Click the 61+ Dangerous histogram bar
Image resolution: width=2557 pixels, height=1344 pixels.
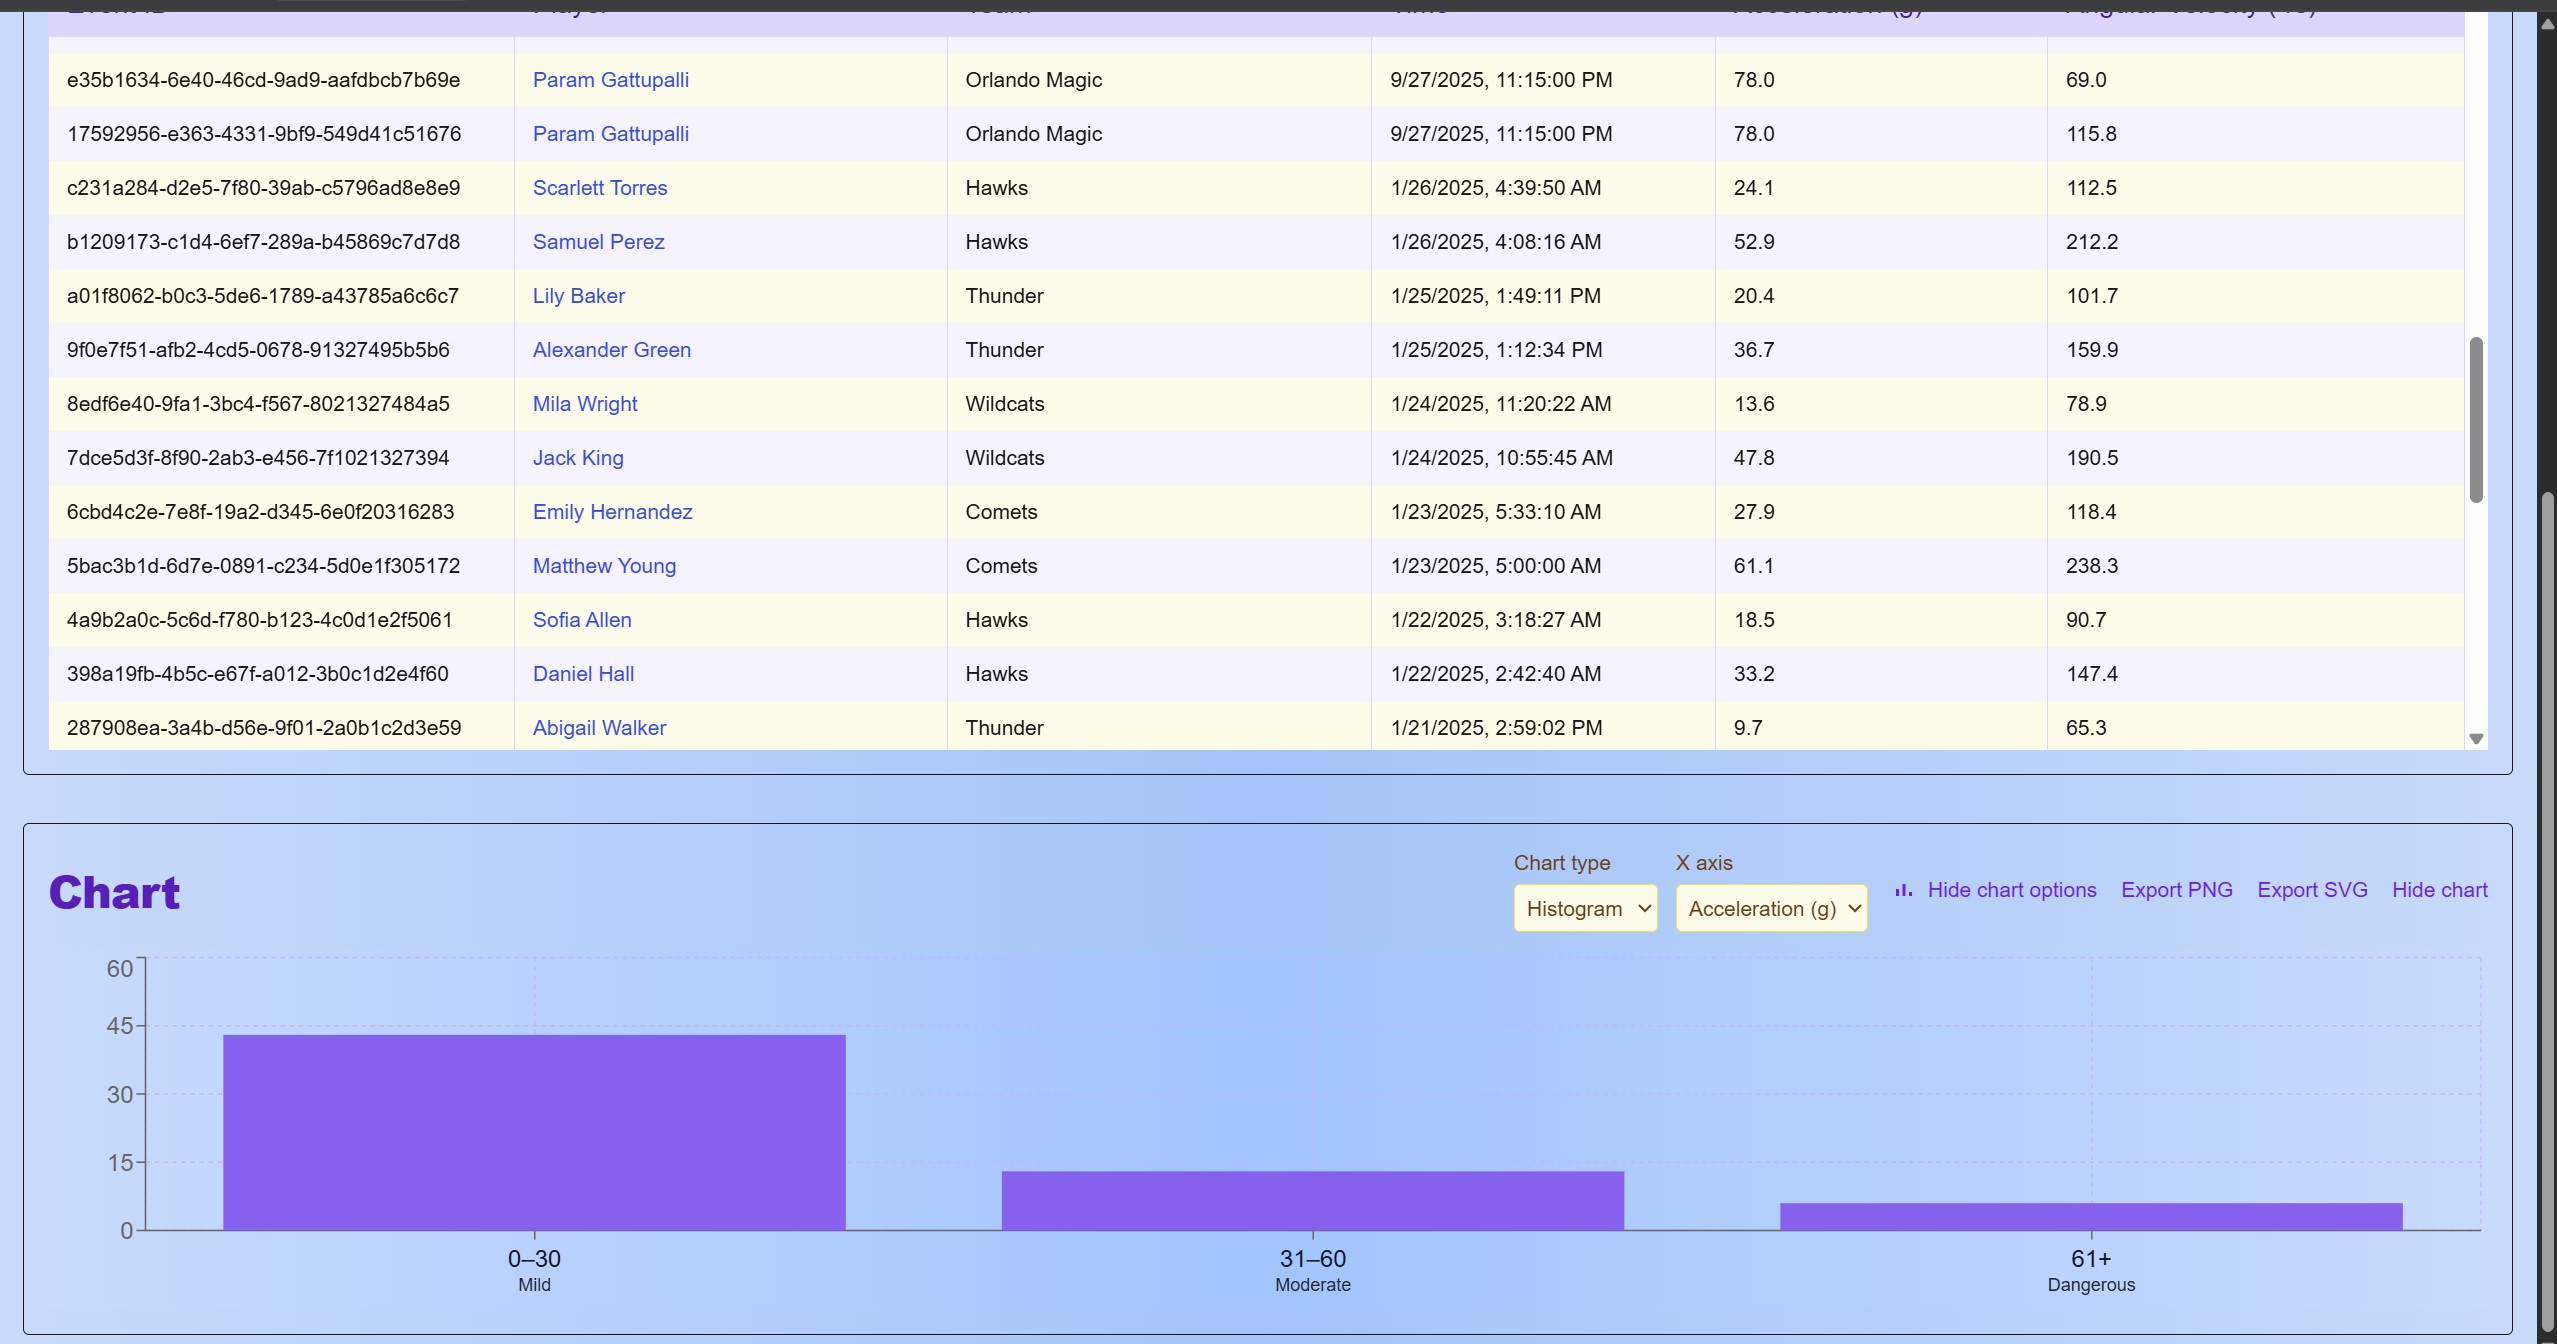click(x=2090, y=1216)
